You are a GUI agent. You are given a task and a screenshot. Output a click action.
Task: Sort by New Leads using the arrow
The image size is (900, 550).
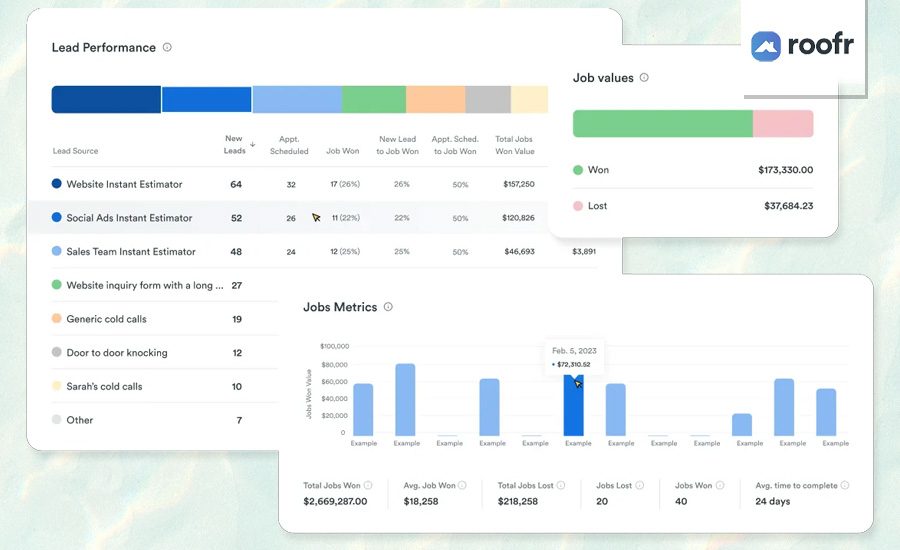[253, 145]
